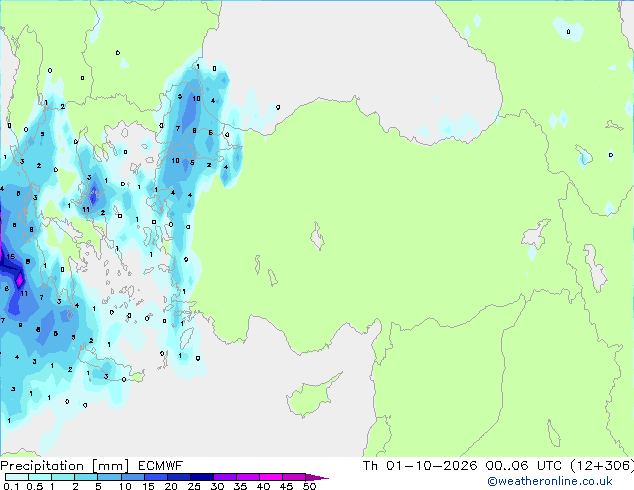Viewport: 634px width, 490px height.
Task: Pick the 40–45 mm magenta legend swatch
Action: click(x=271, y=477)
